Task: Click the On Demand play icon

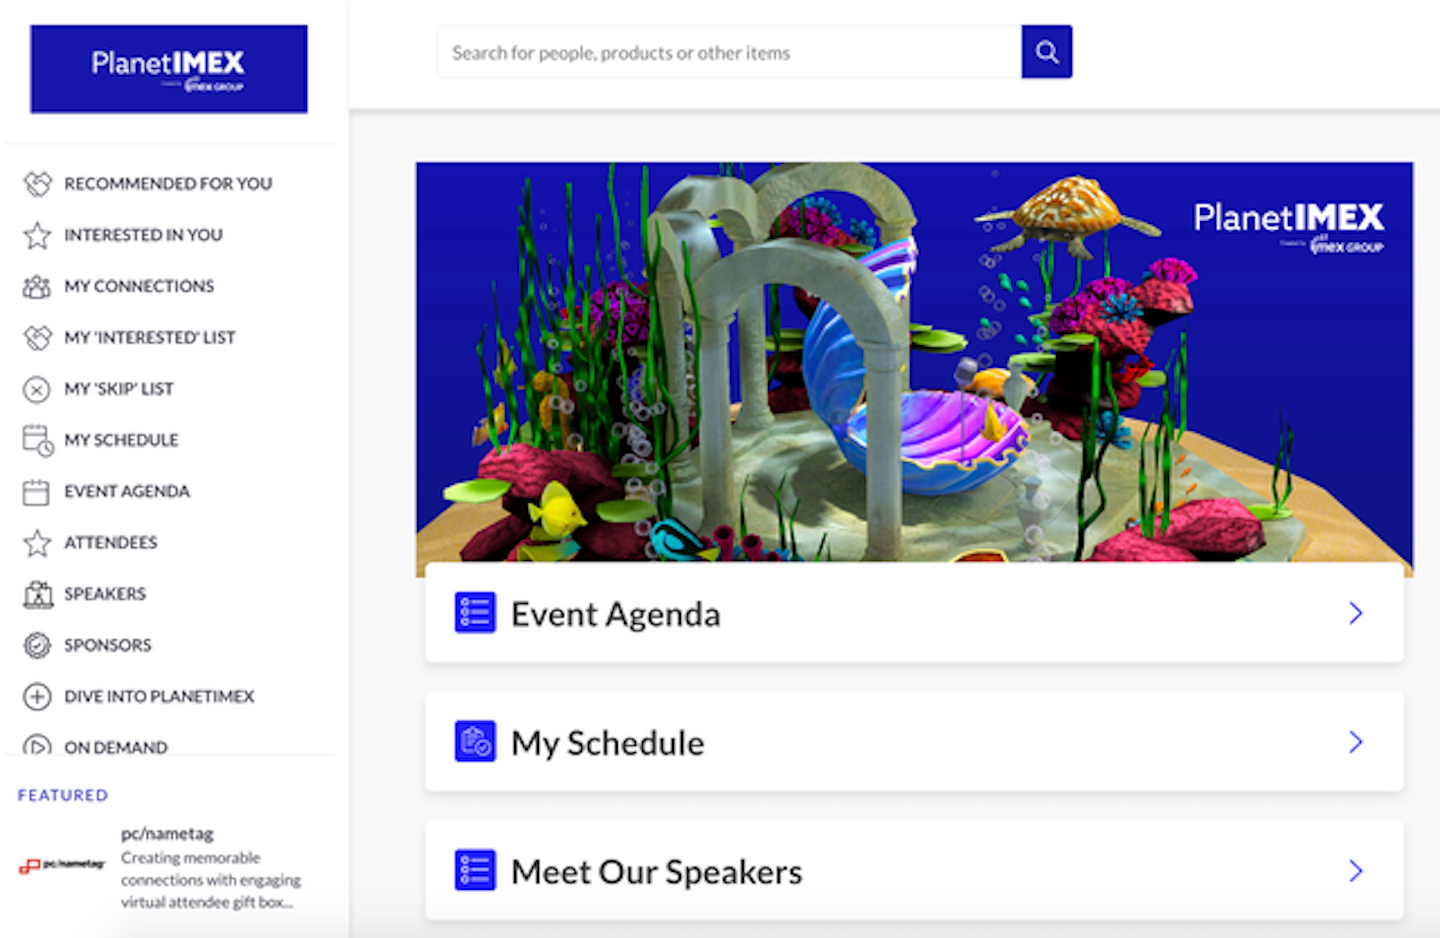Action: (x=37, y=747)
